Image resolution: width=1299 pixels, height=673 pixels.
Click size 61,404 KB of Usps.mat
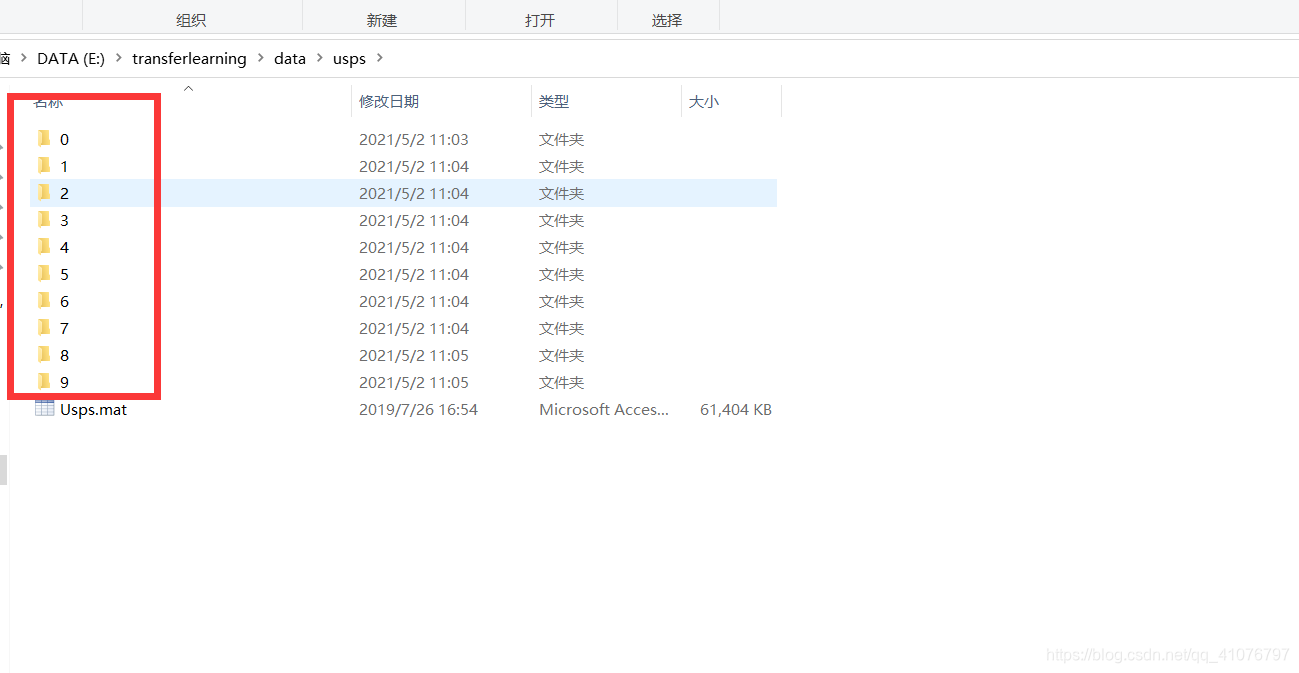736,409
